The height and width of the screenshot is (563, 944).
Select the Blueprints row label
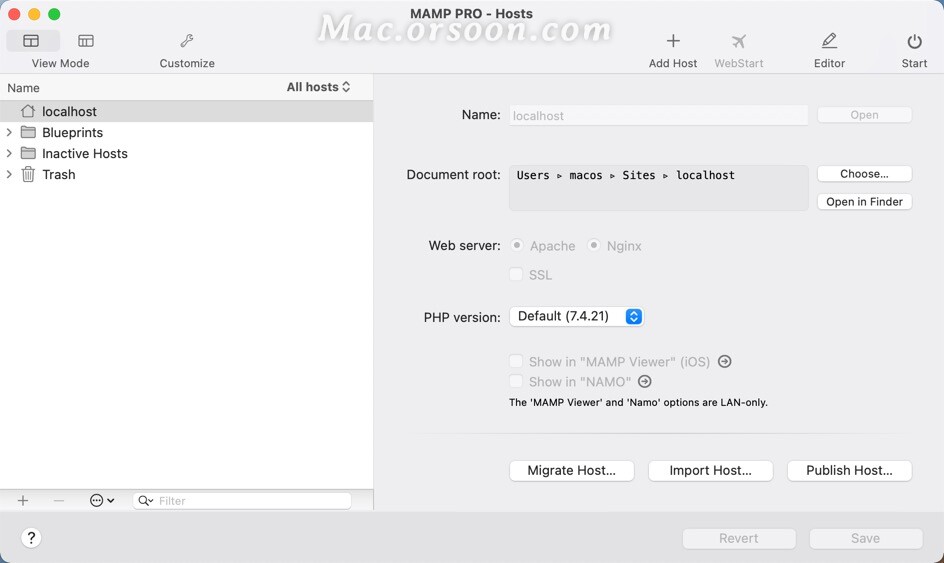click(x=72, y=132)
